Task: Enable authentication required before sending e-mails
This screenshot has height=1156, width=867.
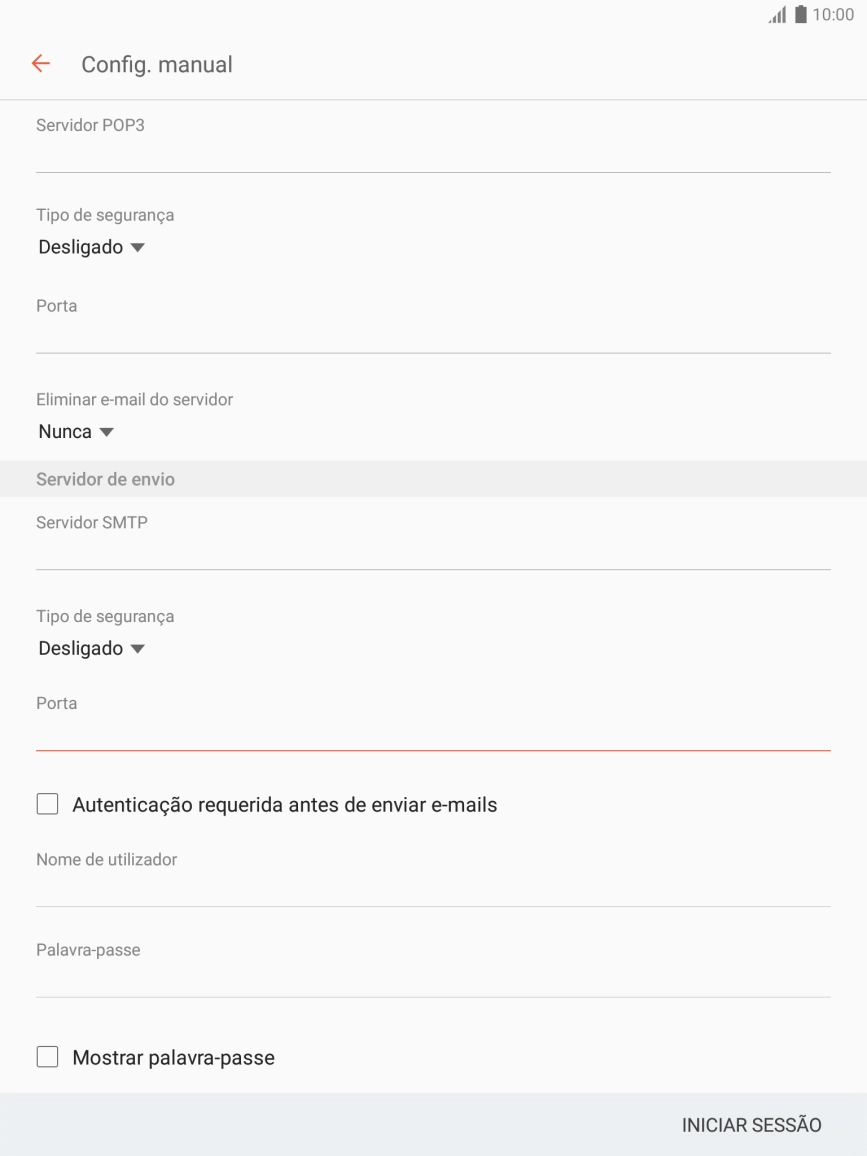Action: 47,803
